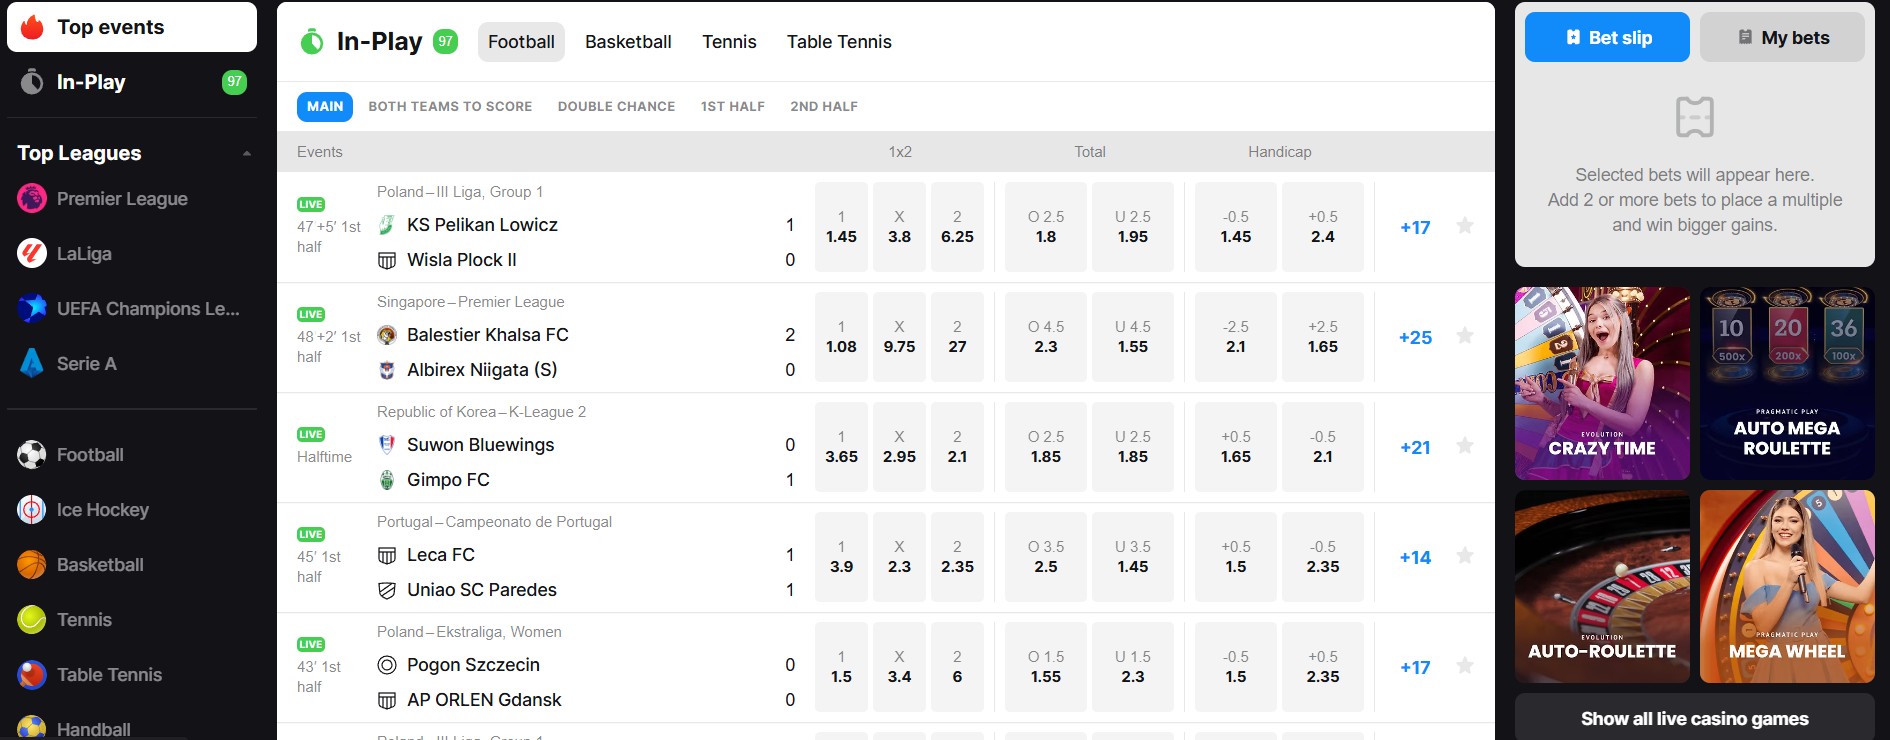Open the Football ball icon in sidebar

coord(32,455)
